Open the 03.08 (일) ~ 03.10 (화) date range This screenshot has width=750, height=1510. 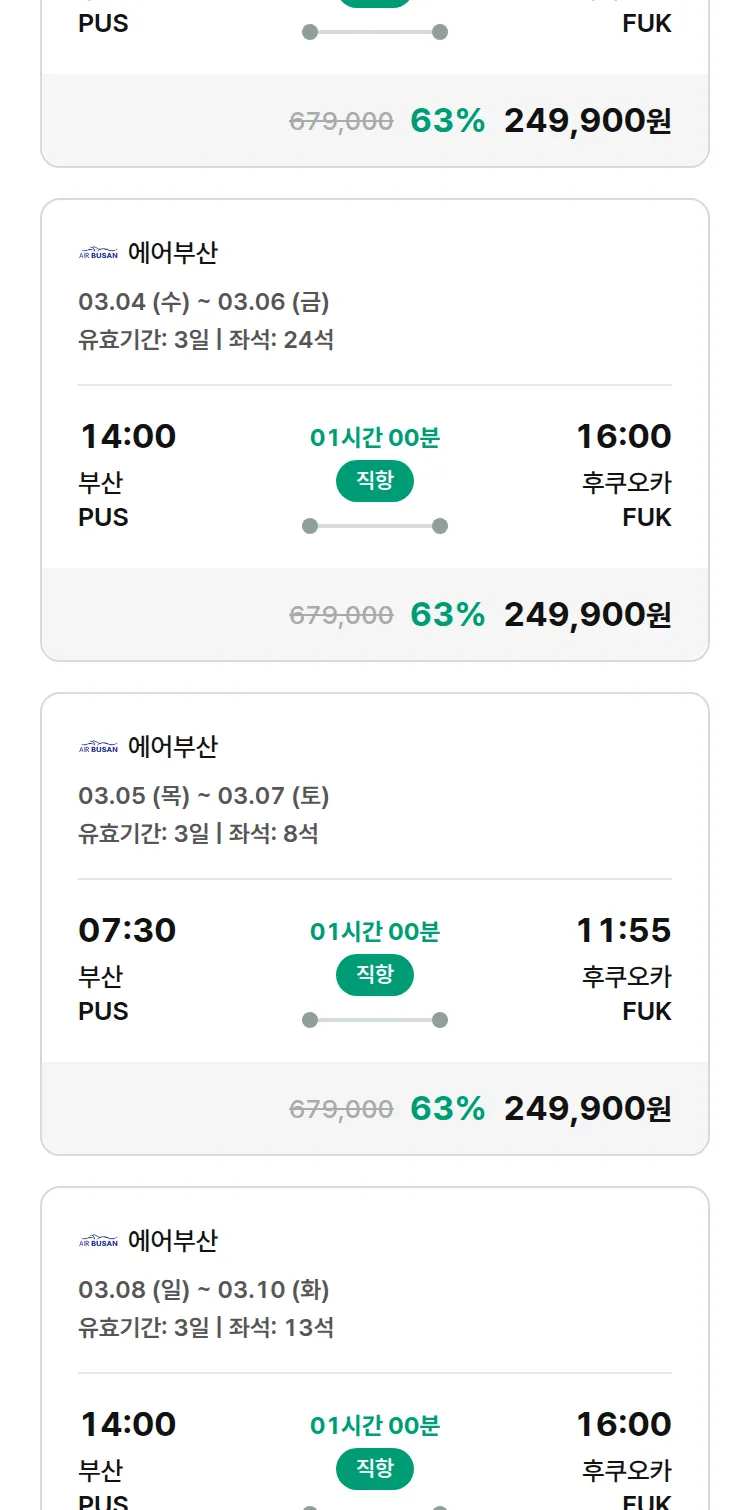(204, 1290)
